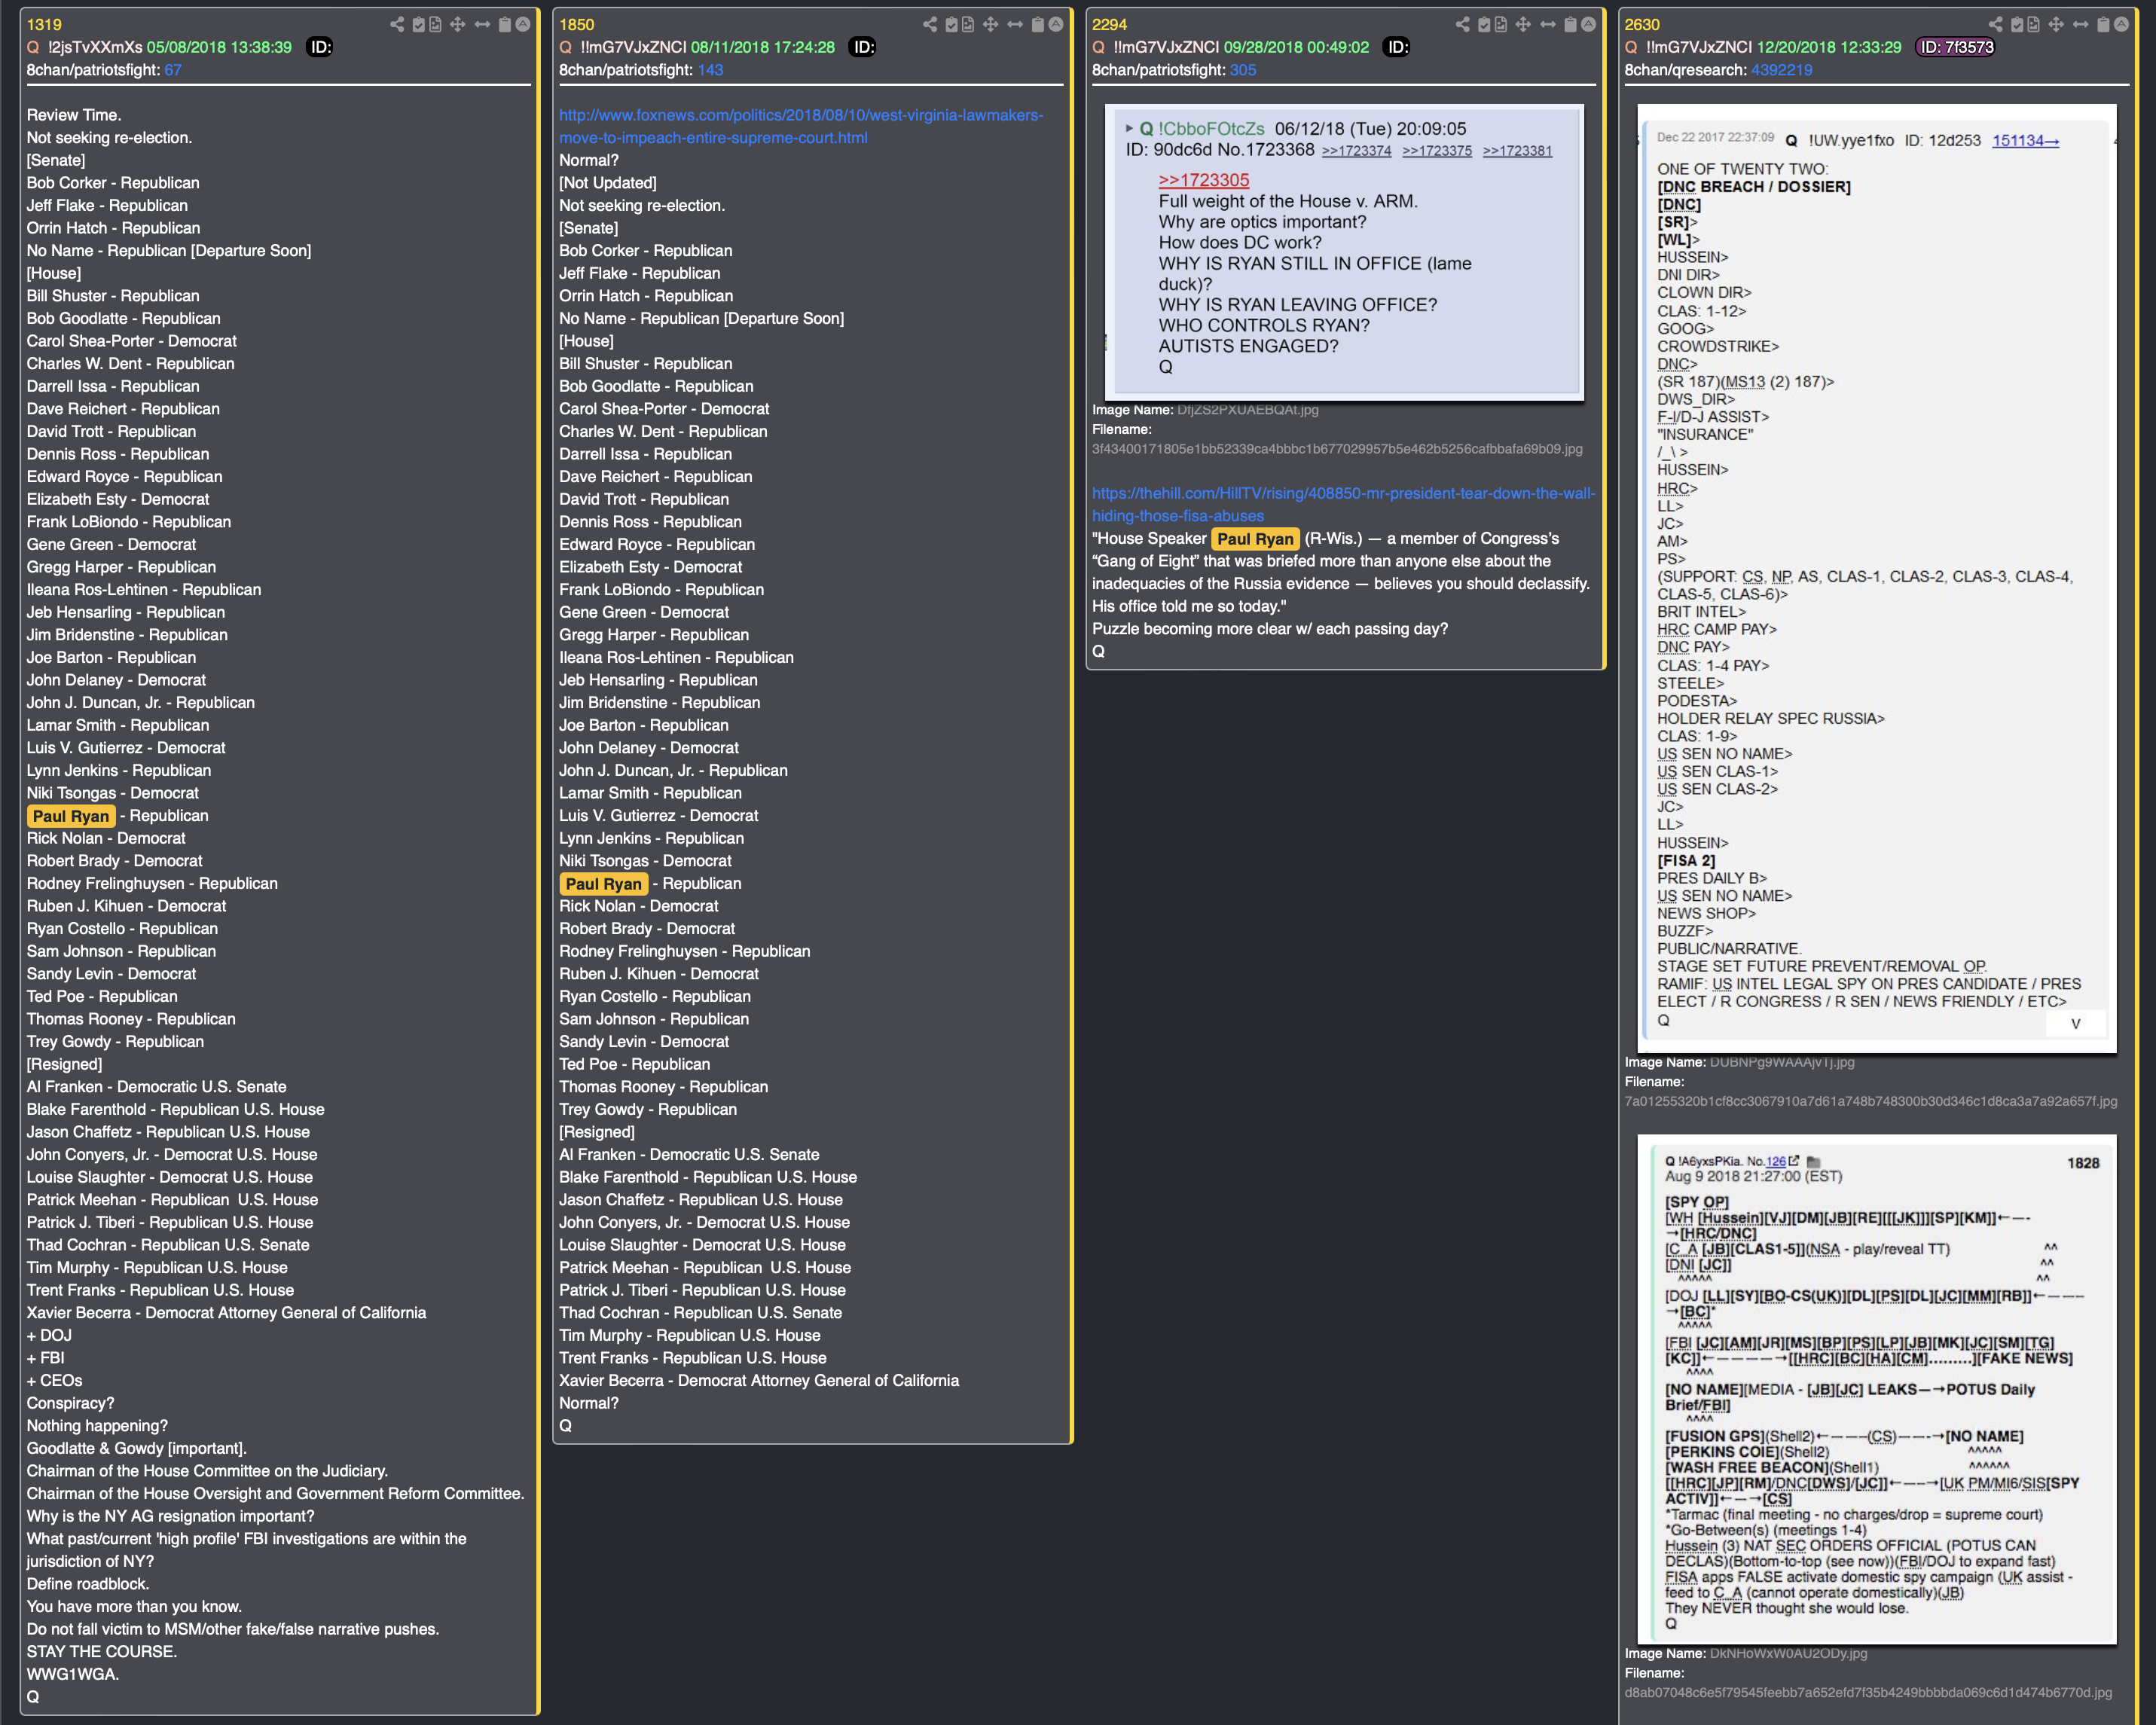Open the SPY OP image in post 2630
Screen dimensions: 2156x1725
click(1877, 1389)
